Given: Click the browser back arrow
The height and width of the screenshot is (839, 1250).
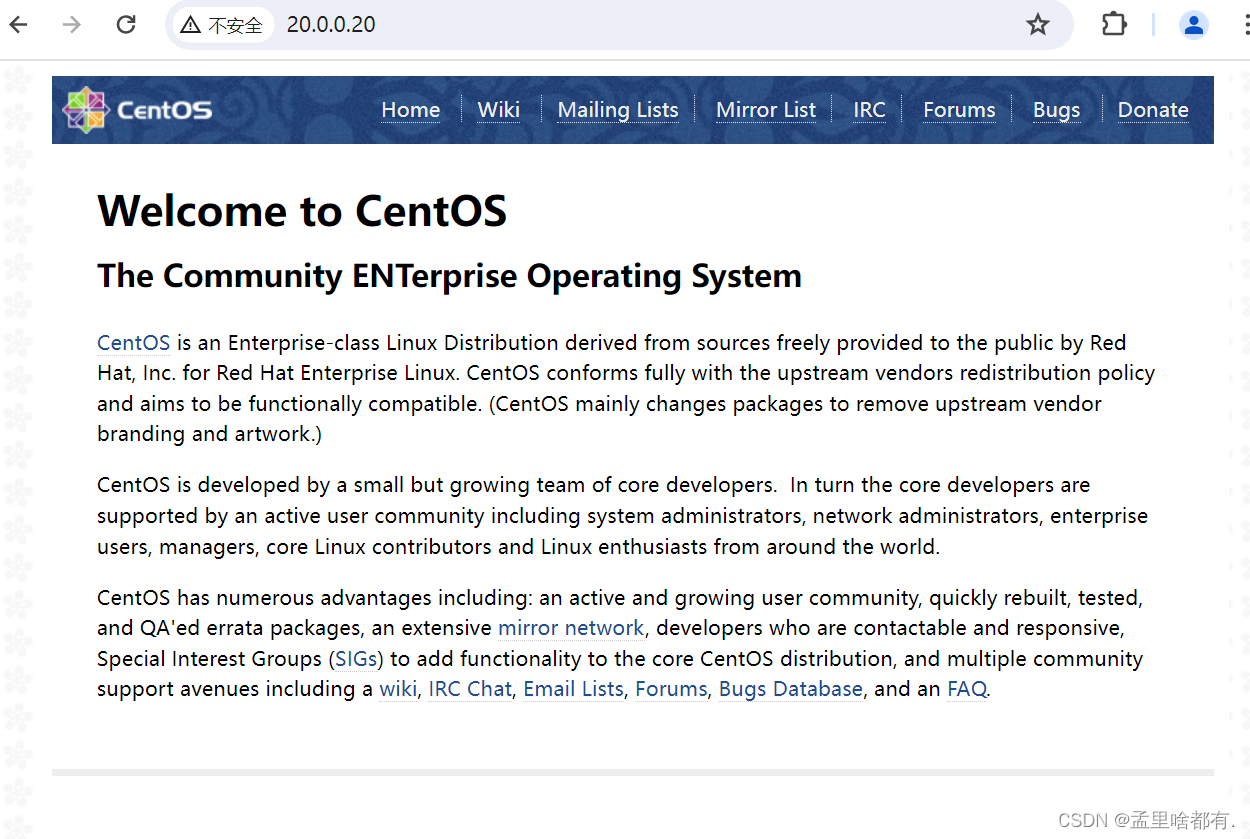Looking at the screenshot, I should click(x=18, y=25).
